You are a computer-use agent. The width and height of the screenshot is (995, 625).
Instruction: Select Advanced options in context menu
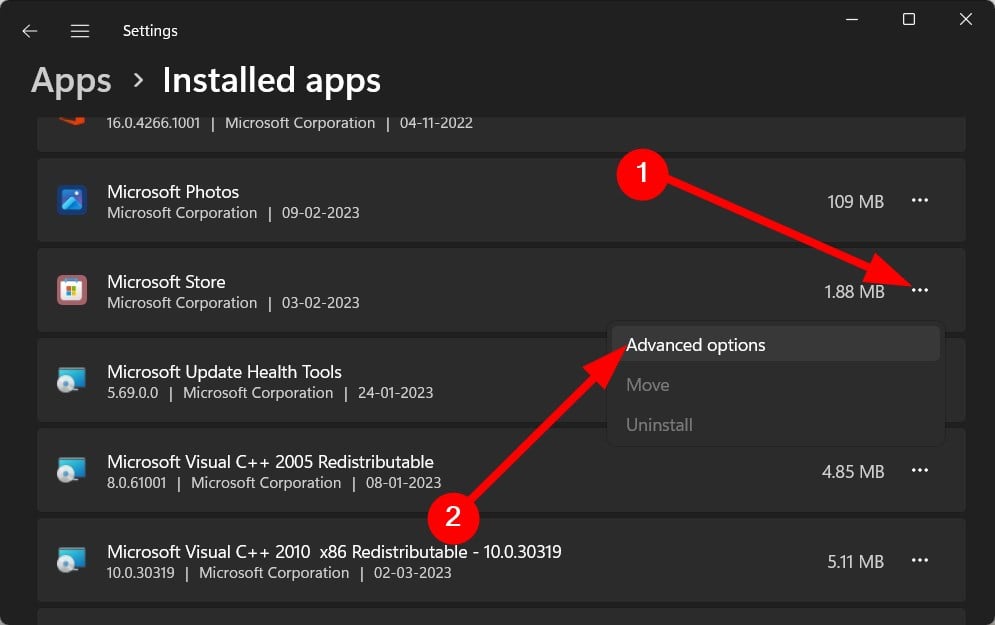pyautogui.click(x=775, y=345)
